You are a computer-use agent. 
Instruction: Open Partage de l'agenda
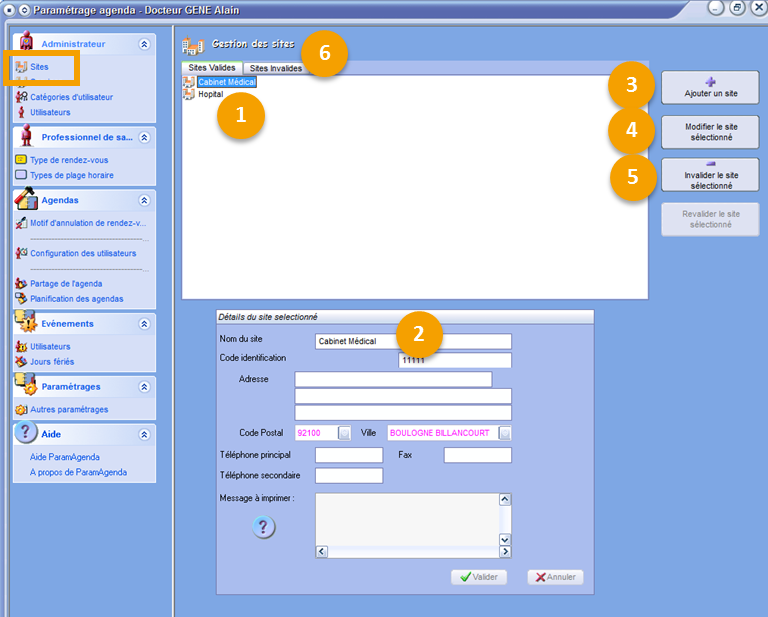click(x=65, y=283)
